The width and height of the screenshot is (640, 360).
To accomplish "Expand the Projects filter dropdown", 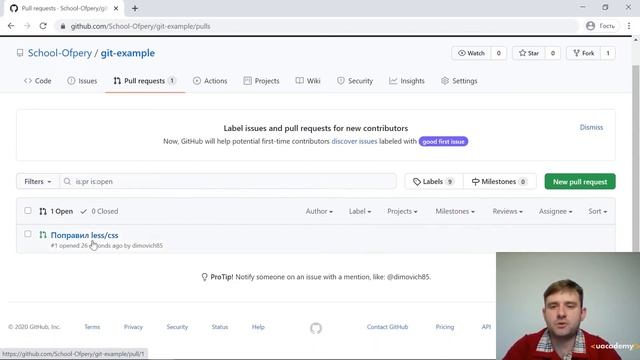I will [402, 211].
